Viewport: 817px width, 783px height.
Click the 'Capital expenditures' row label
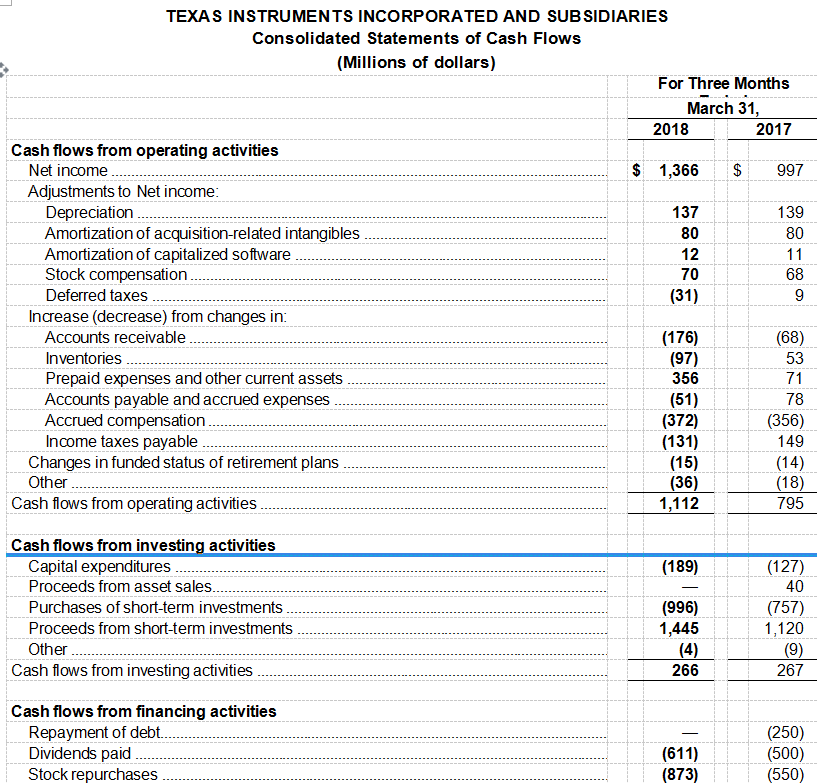pos(100,566)
